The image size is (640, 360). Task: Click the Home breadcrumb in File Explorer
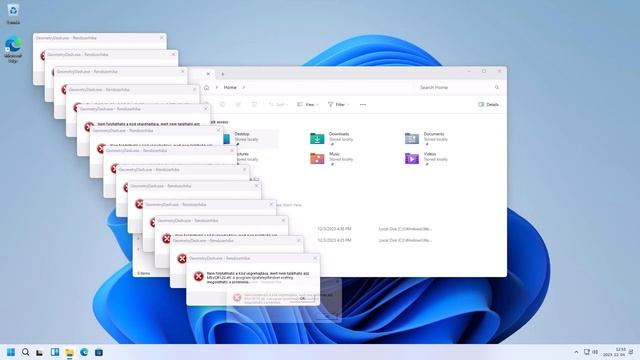click(x=230, y=87)
